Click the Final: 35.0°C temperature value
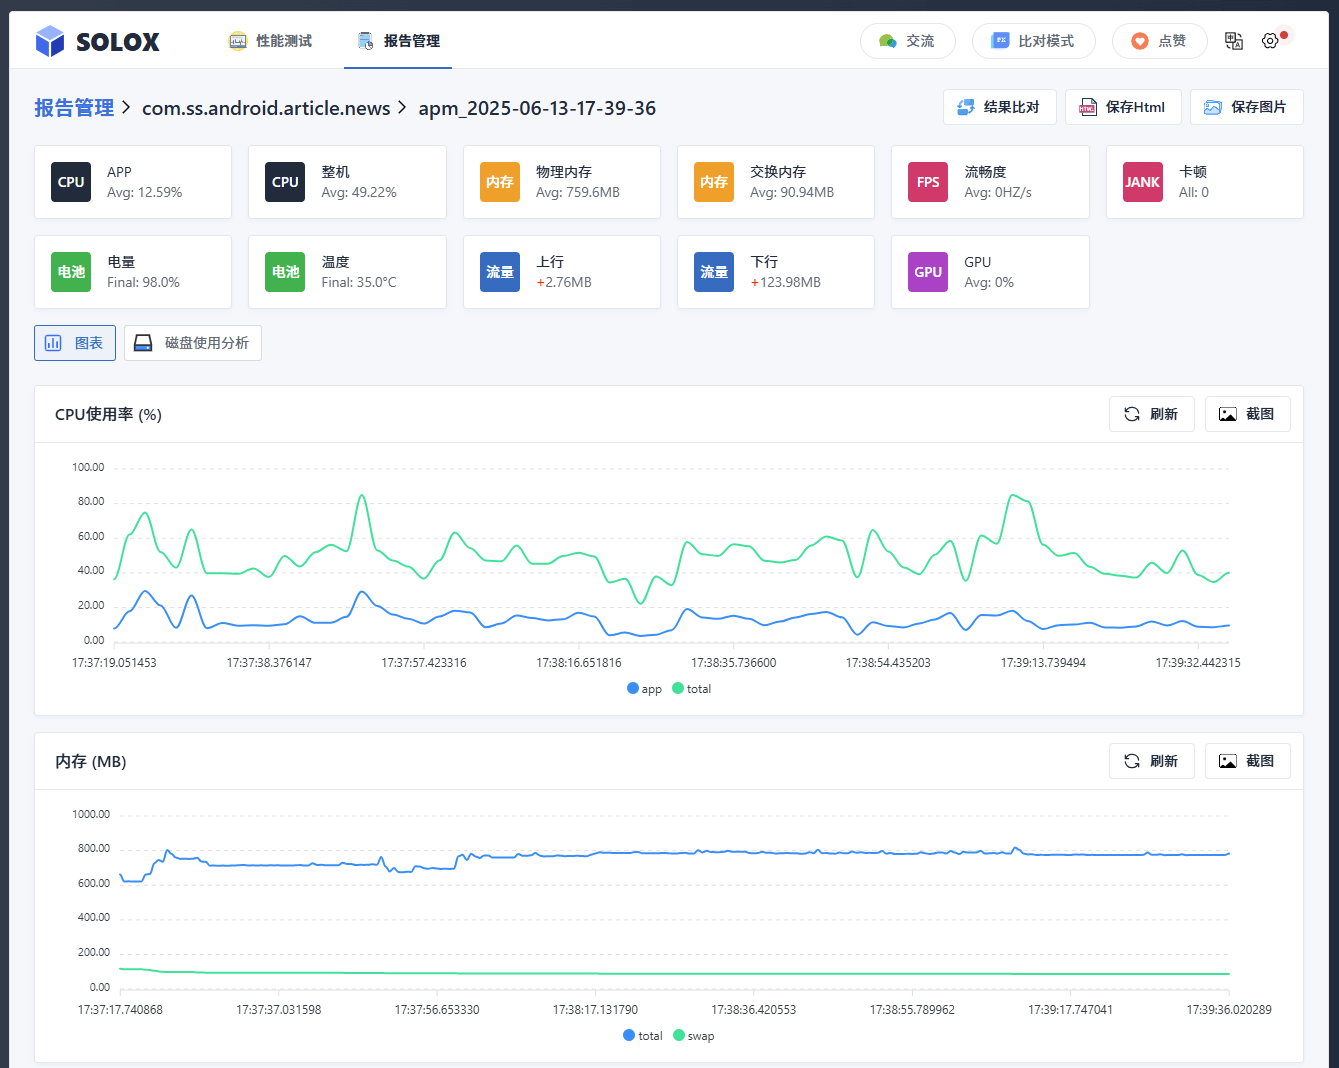Image resolution: width=1339 pixels, height=1068 pixels. pyautogui.click(x=359, y=282)
